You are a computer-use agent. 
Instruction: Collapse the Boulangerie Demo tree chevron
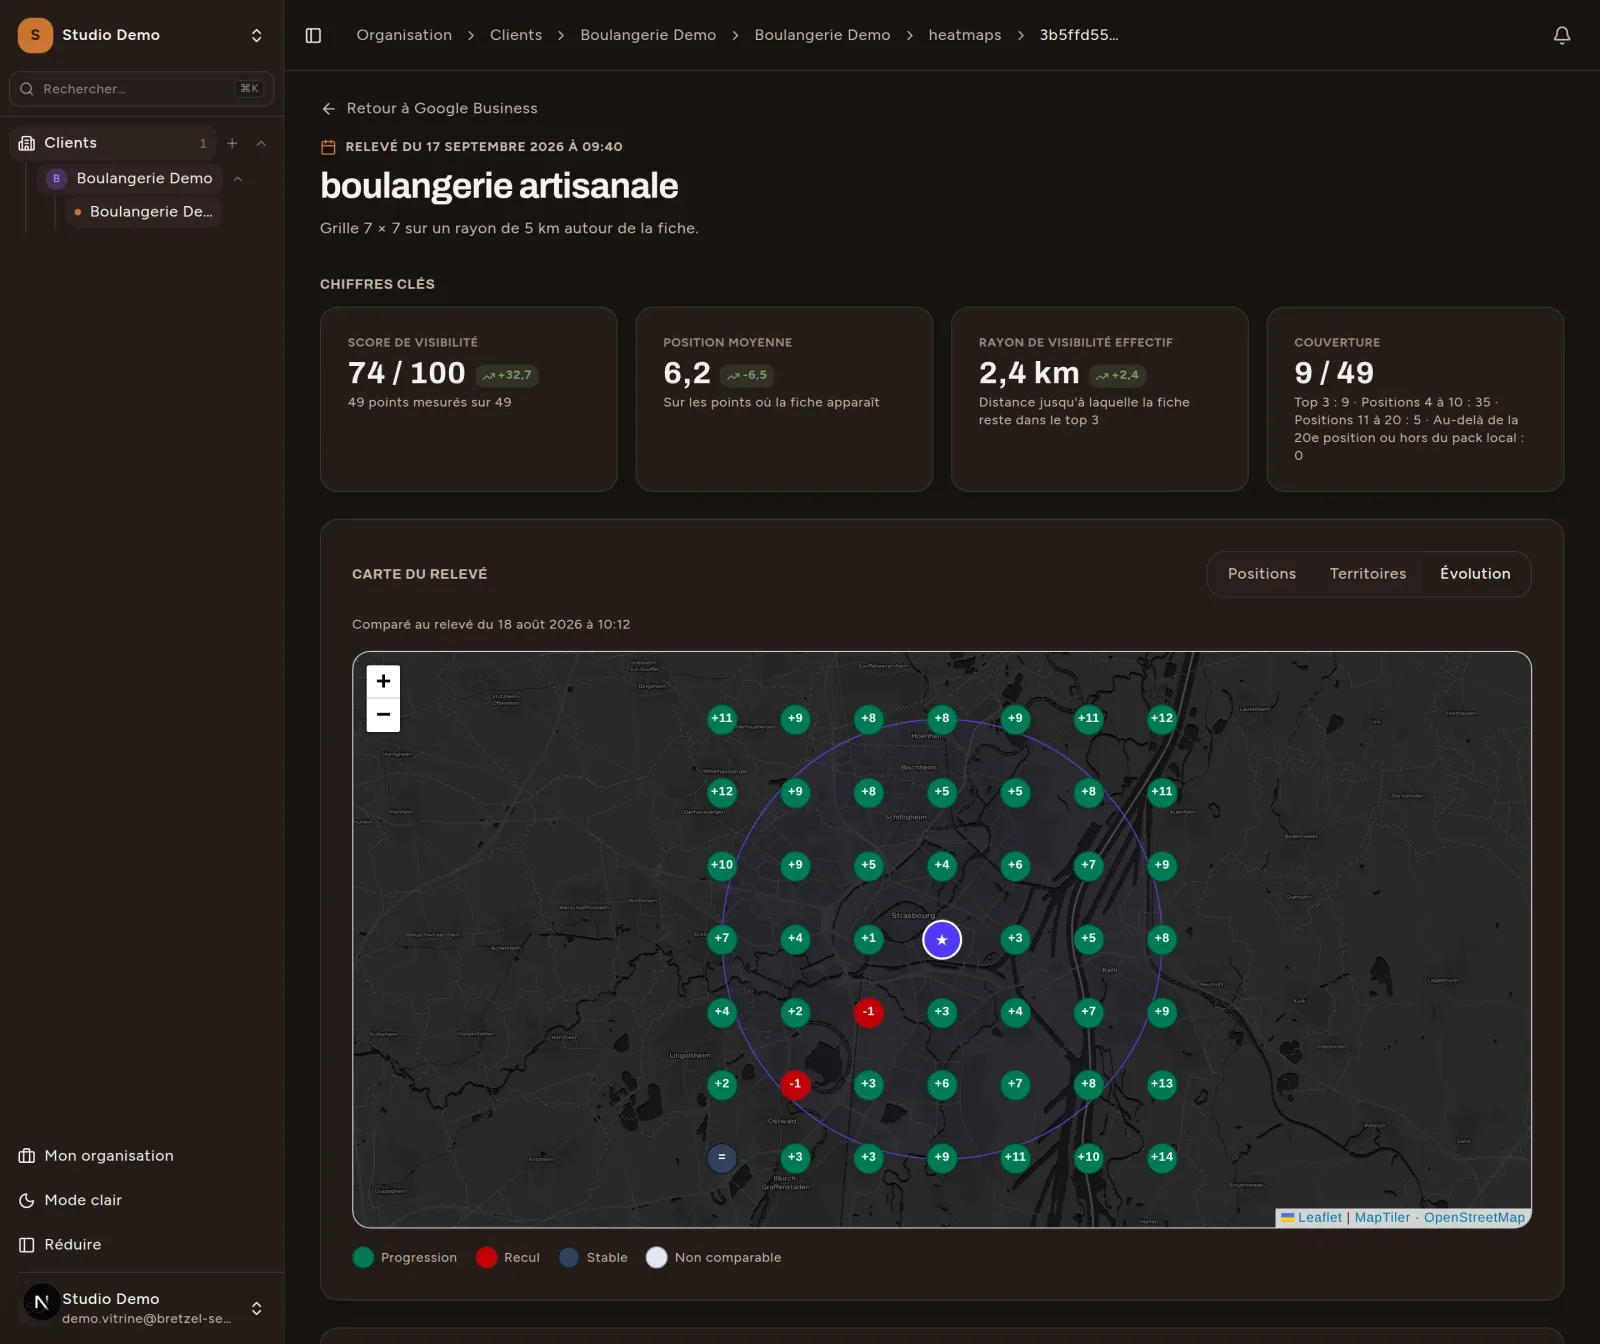(238, 179)
